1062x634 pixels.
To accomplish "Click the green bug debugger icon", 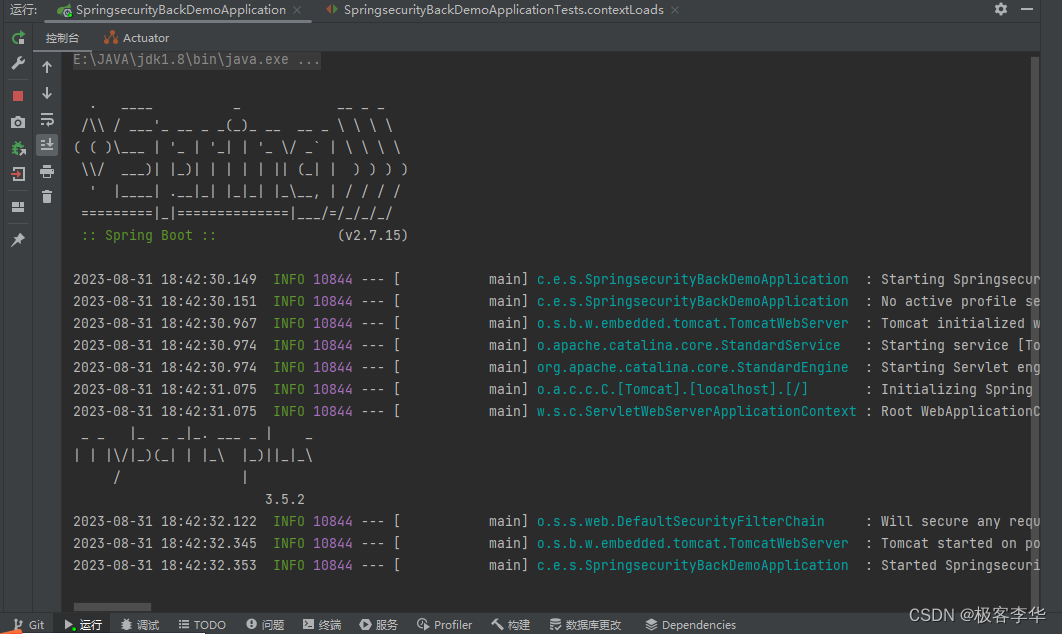I will tap(18, 148).
